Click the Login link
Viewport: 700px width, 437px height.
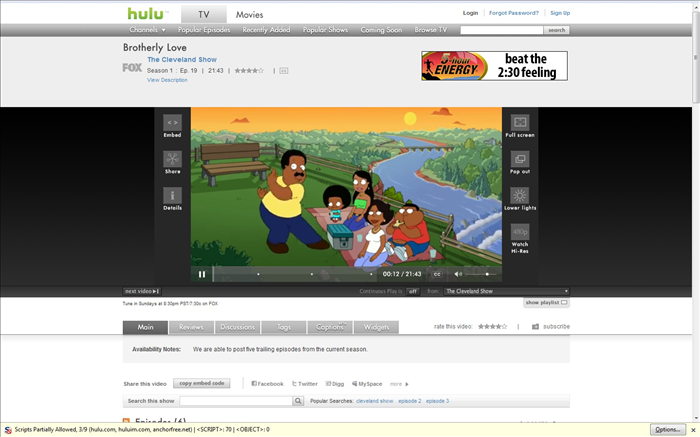(470, 13)
